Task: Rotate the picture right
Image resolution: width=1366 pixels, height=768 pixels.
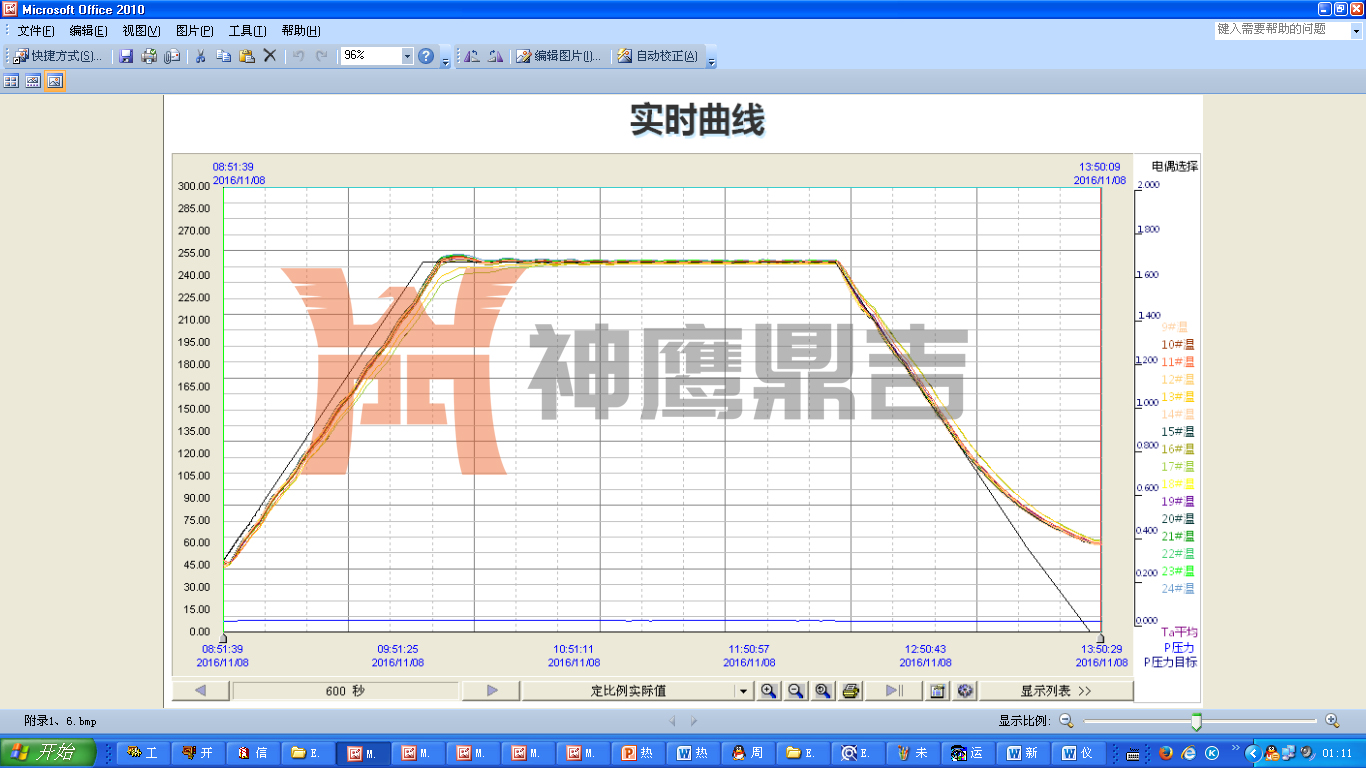Action: point(495,56)
